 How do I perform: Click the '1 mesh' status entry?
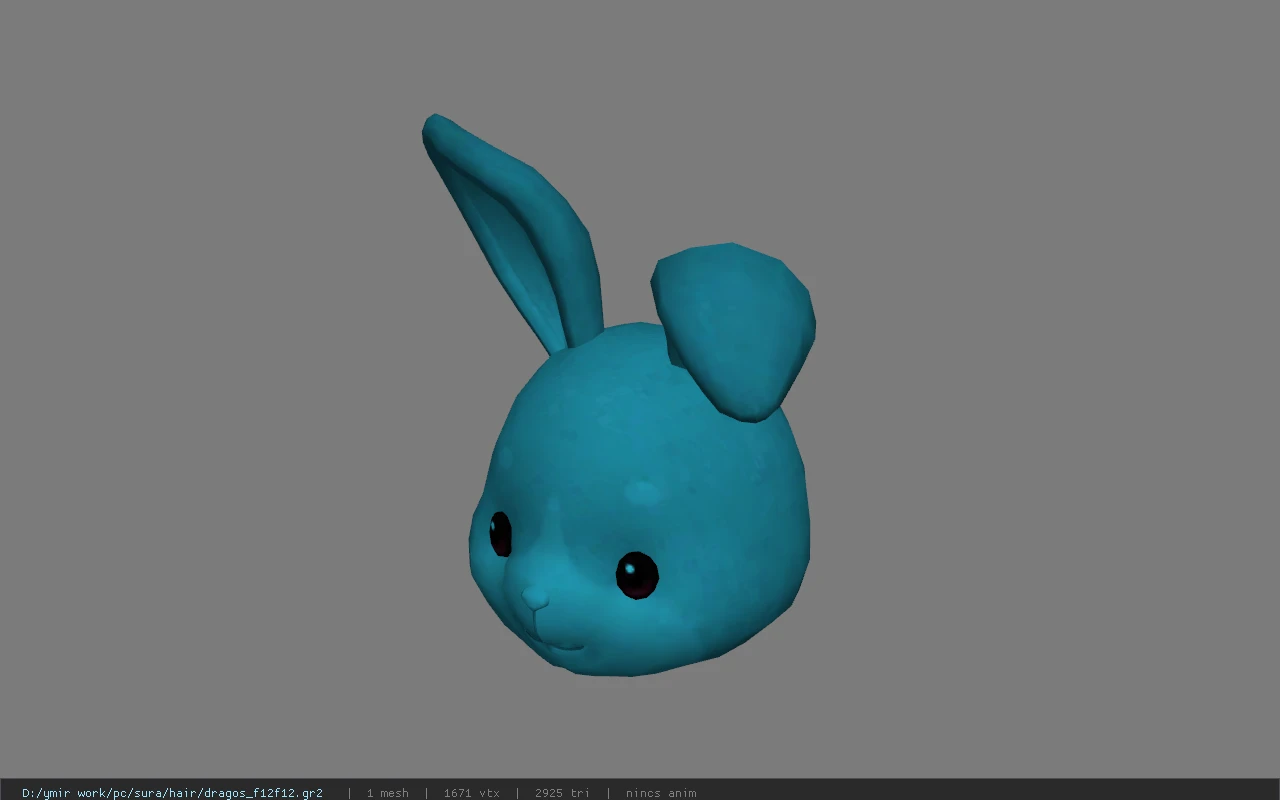[x=387, y=793]
